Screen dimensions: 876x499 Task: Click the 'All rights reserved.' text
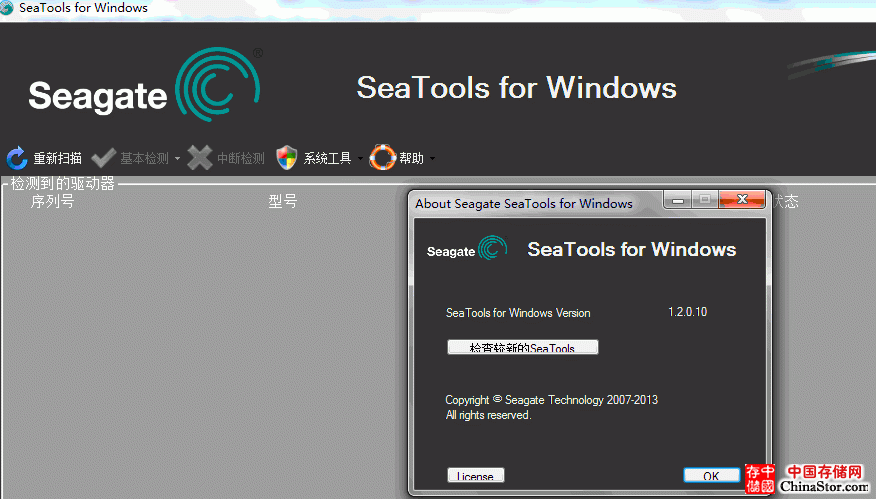[488, 415]
